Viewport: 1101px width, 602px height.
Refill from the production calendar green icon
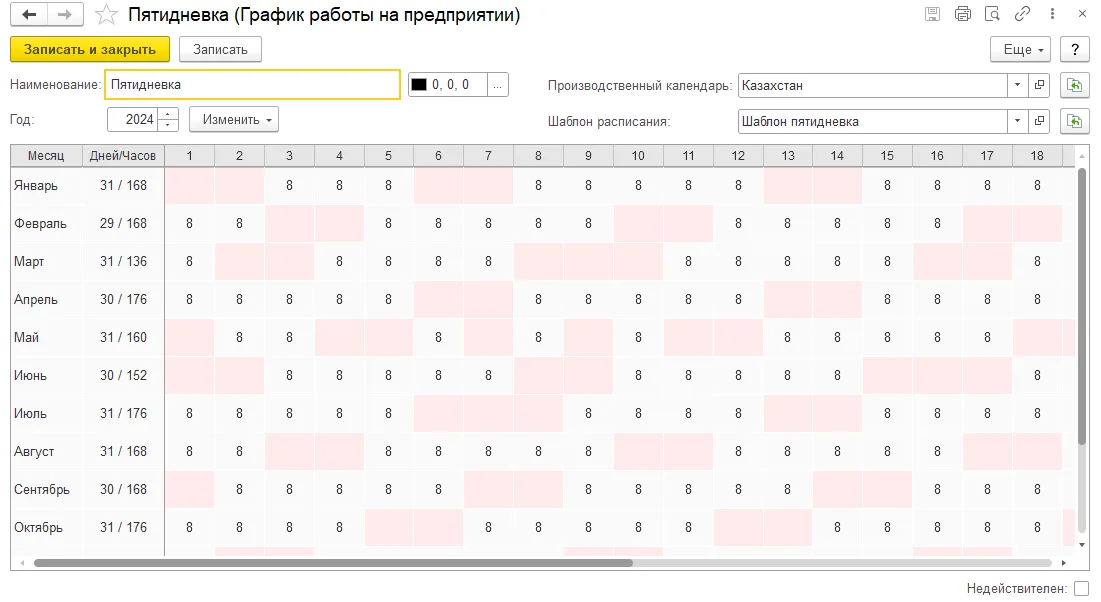(x=1074, y=85)
